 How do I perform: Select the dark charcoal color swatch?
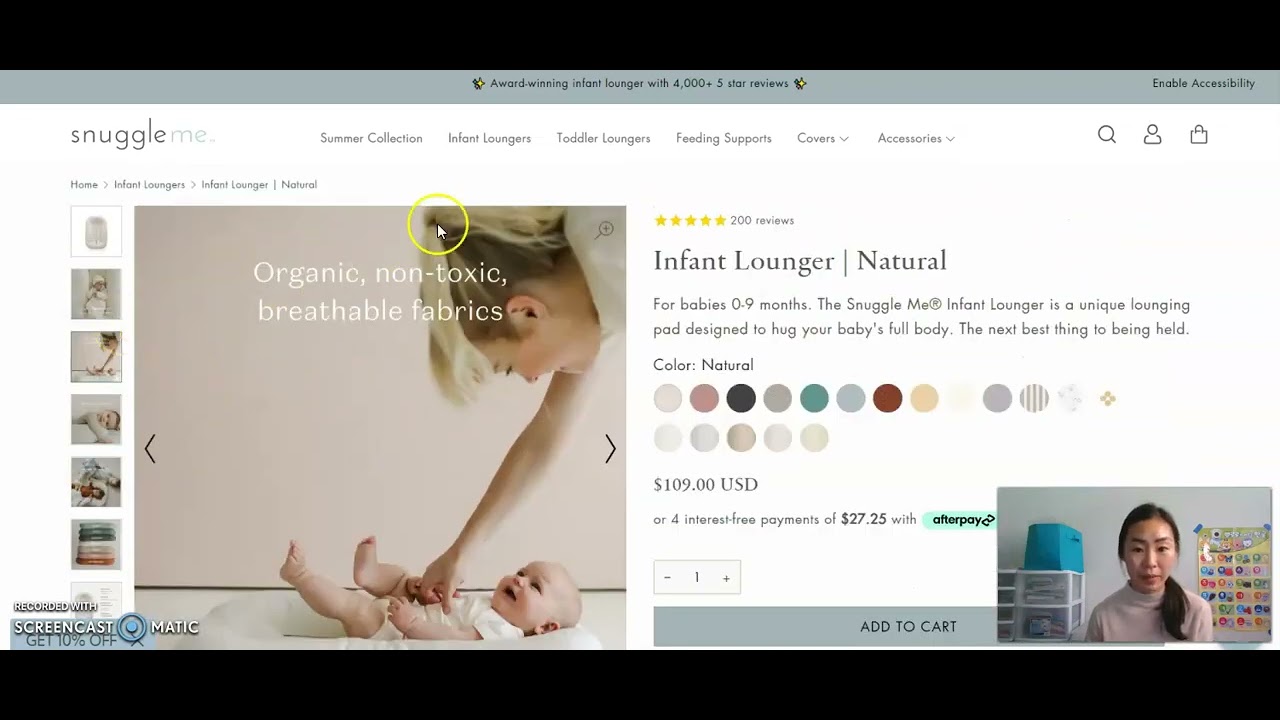click(741, 398)
